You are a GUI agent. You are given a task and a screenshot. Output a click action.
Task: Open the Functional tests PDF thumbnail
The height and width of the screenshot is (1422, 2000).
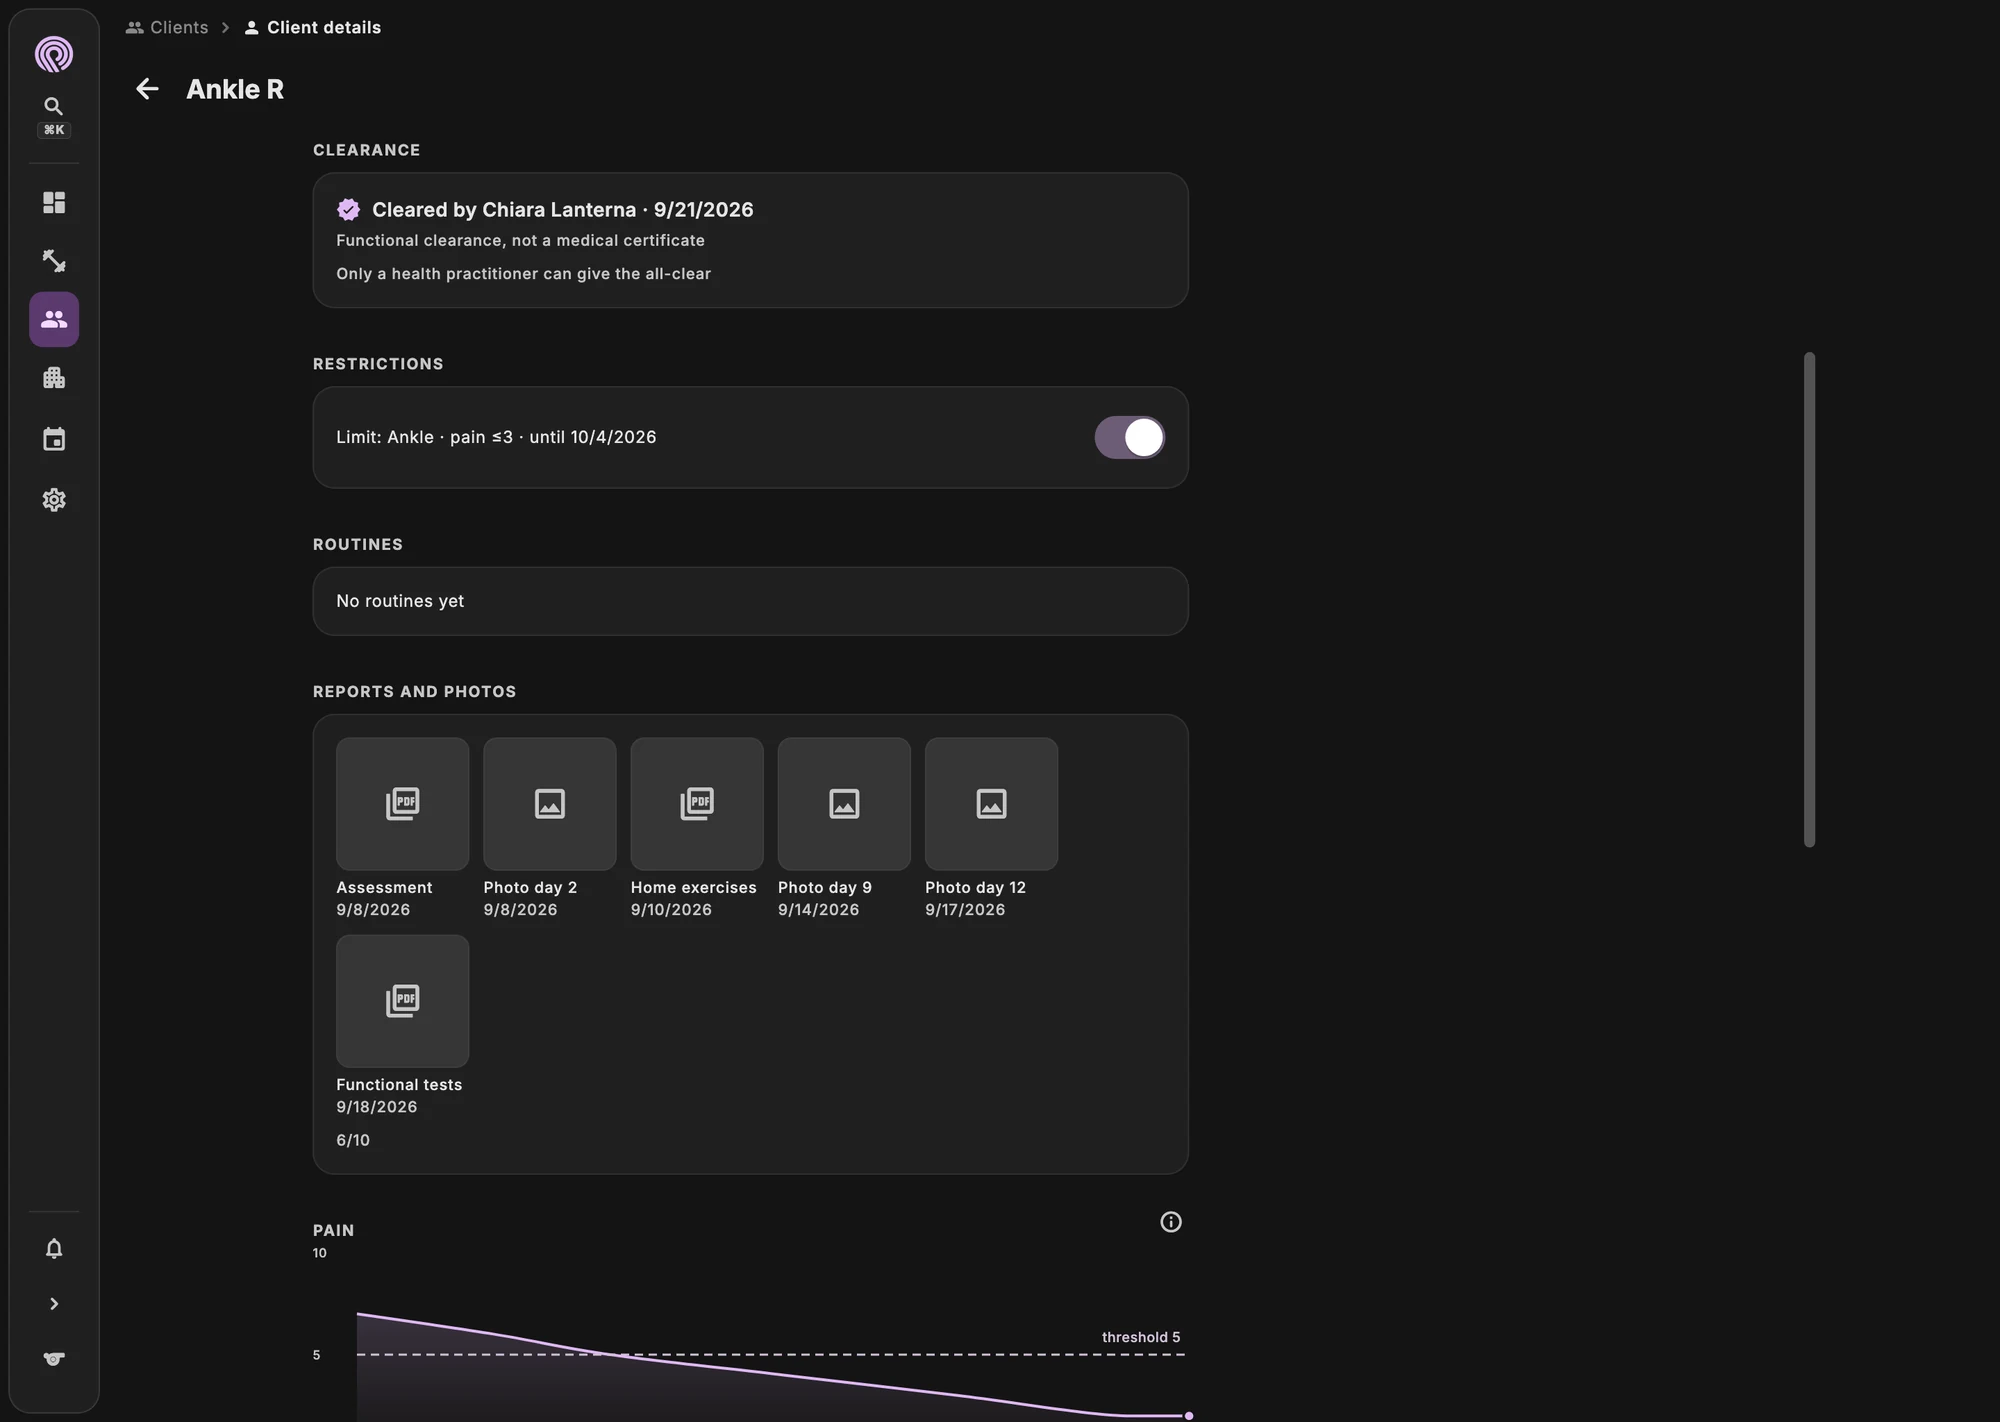403,1001
